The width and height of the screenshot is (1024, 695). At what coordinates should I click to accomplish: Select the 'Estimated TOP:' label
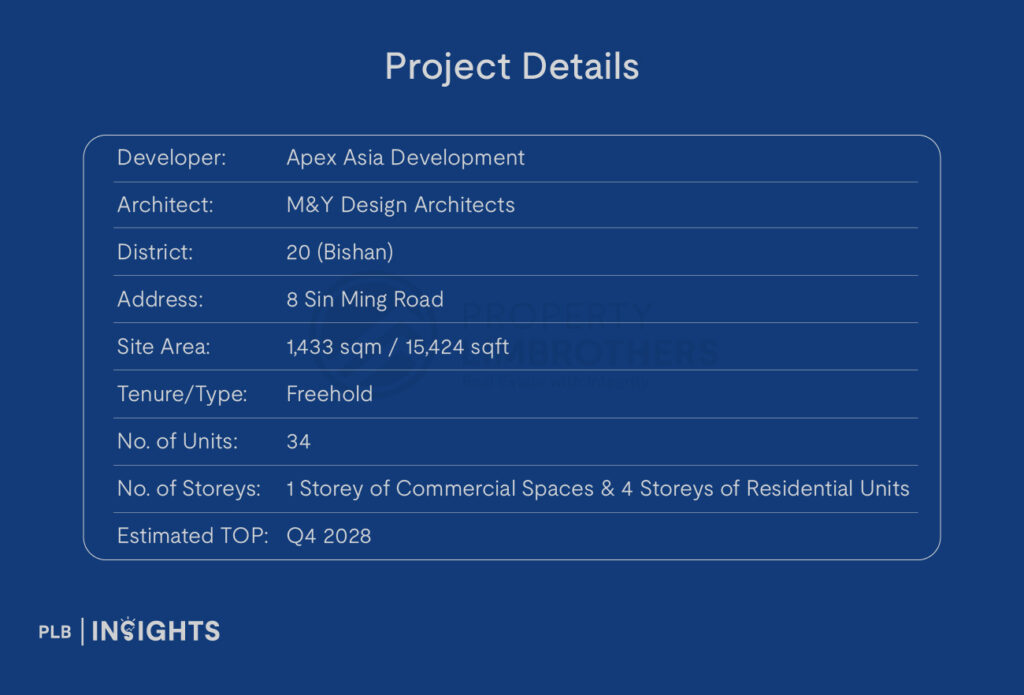[193, 536]
